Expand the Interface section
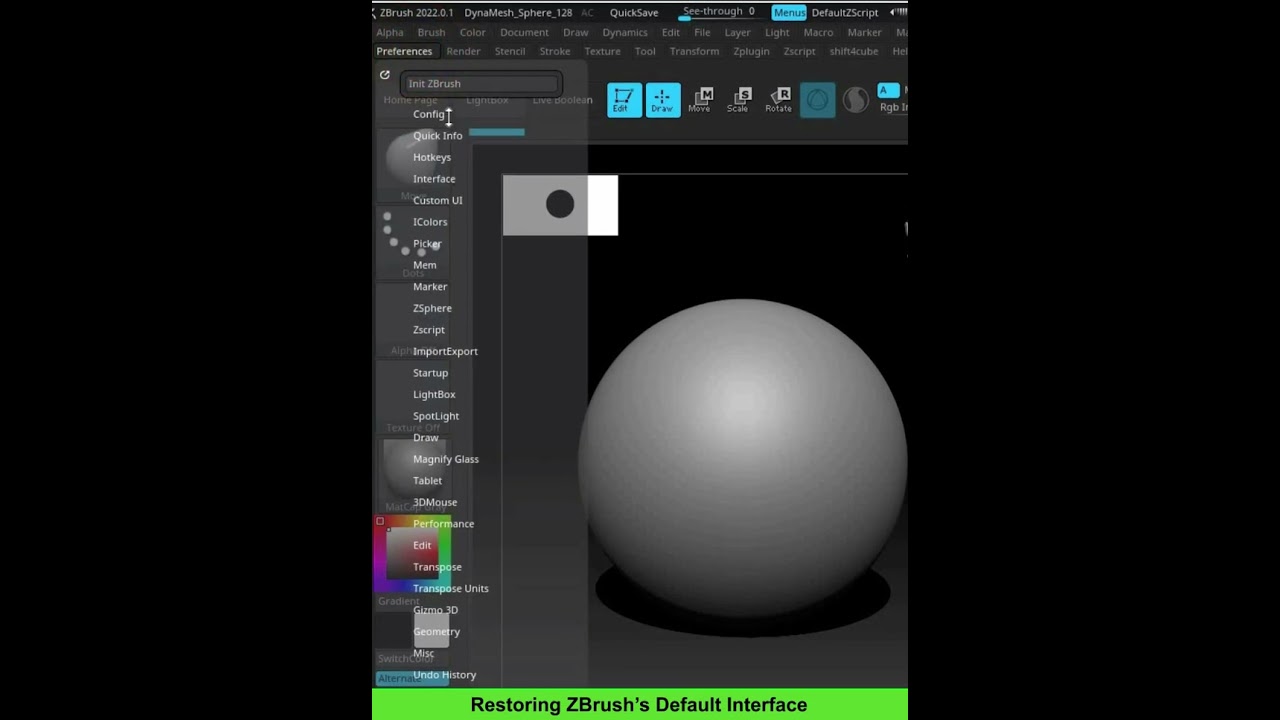The height and width of the screenshot is (720, 1280). point(434,179)
